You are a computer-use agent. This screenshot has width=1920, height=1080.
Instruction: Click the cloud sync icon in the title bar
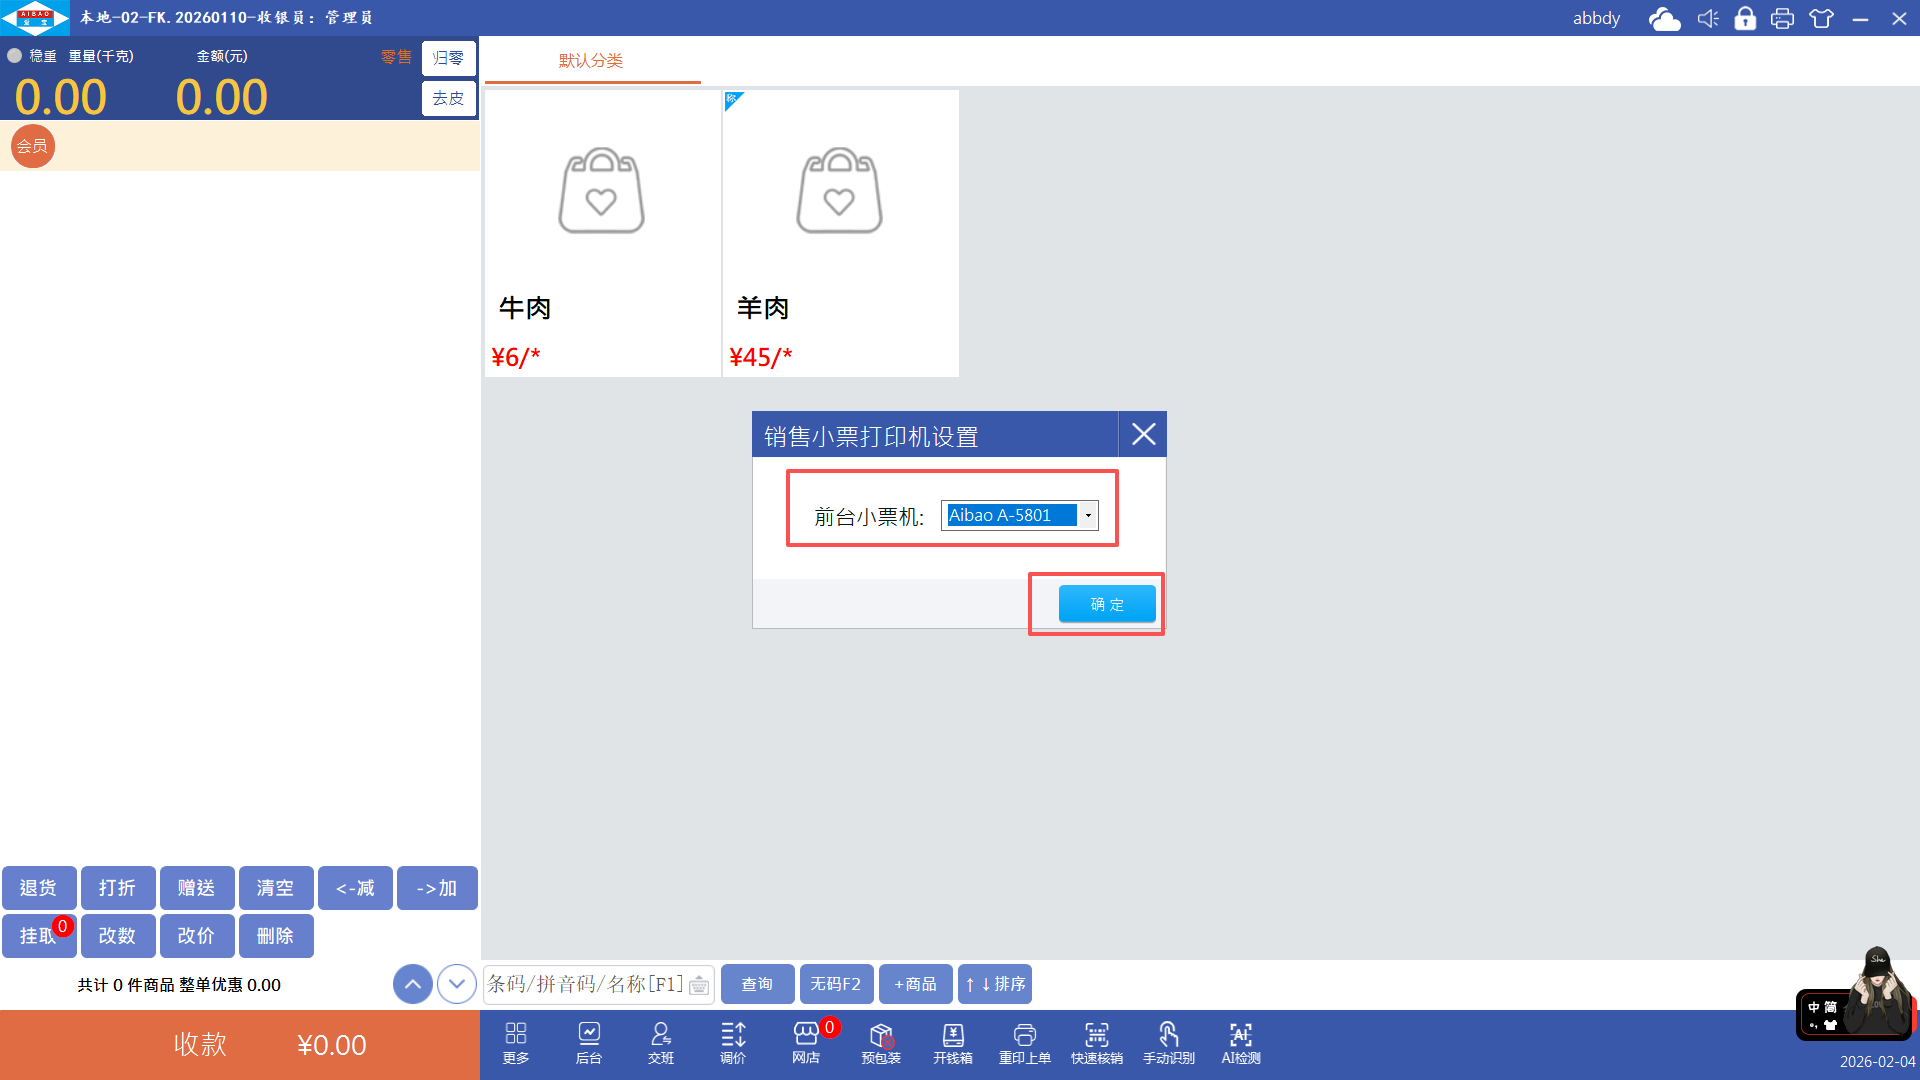coord(1664,19)
